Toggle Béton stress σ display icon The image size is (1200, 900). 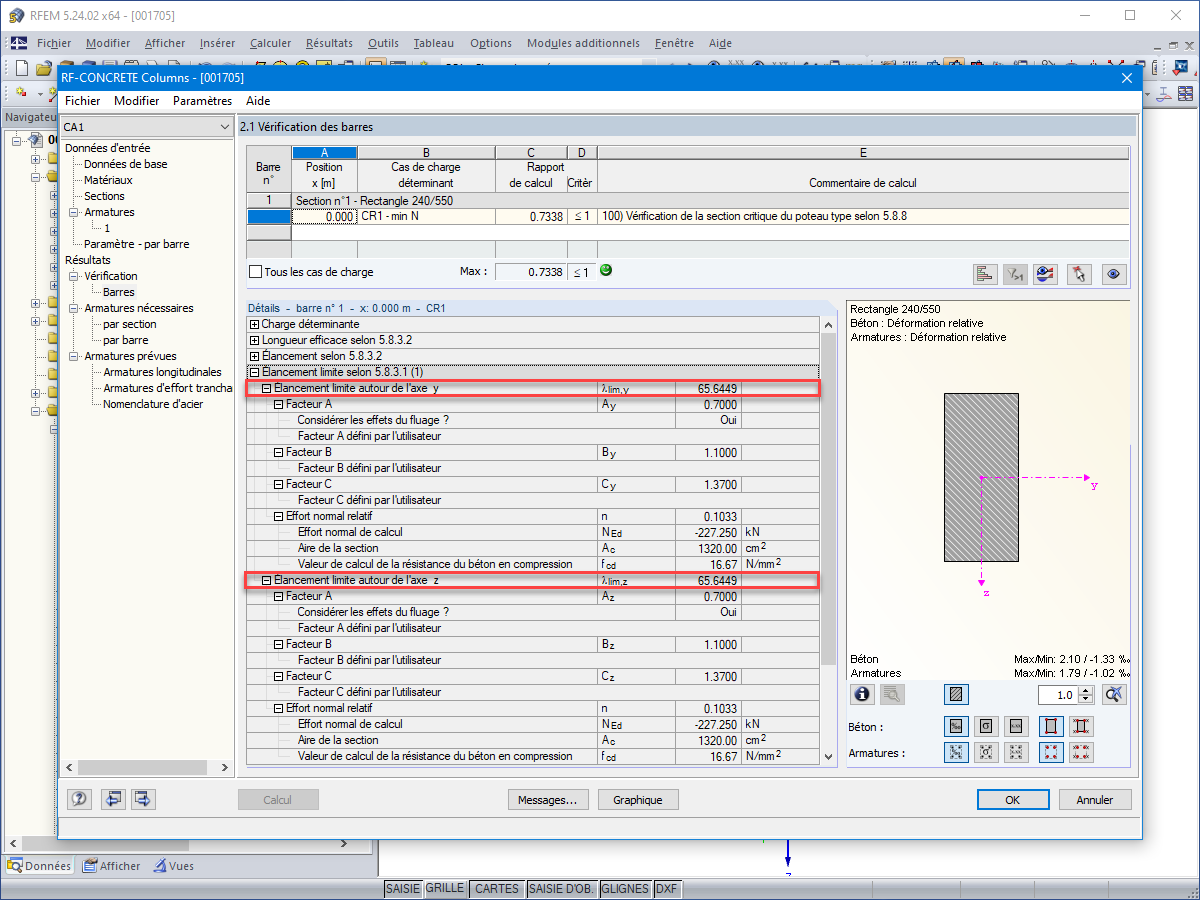point(987,727)
